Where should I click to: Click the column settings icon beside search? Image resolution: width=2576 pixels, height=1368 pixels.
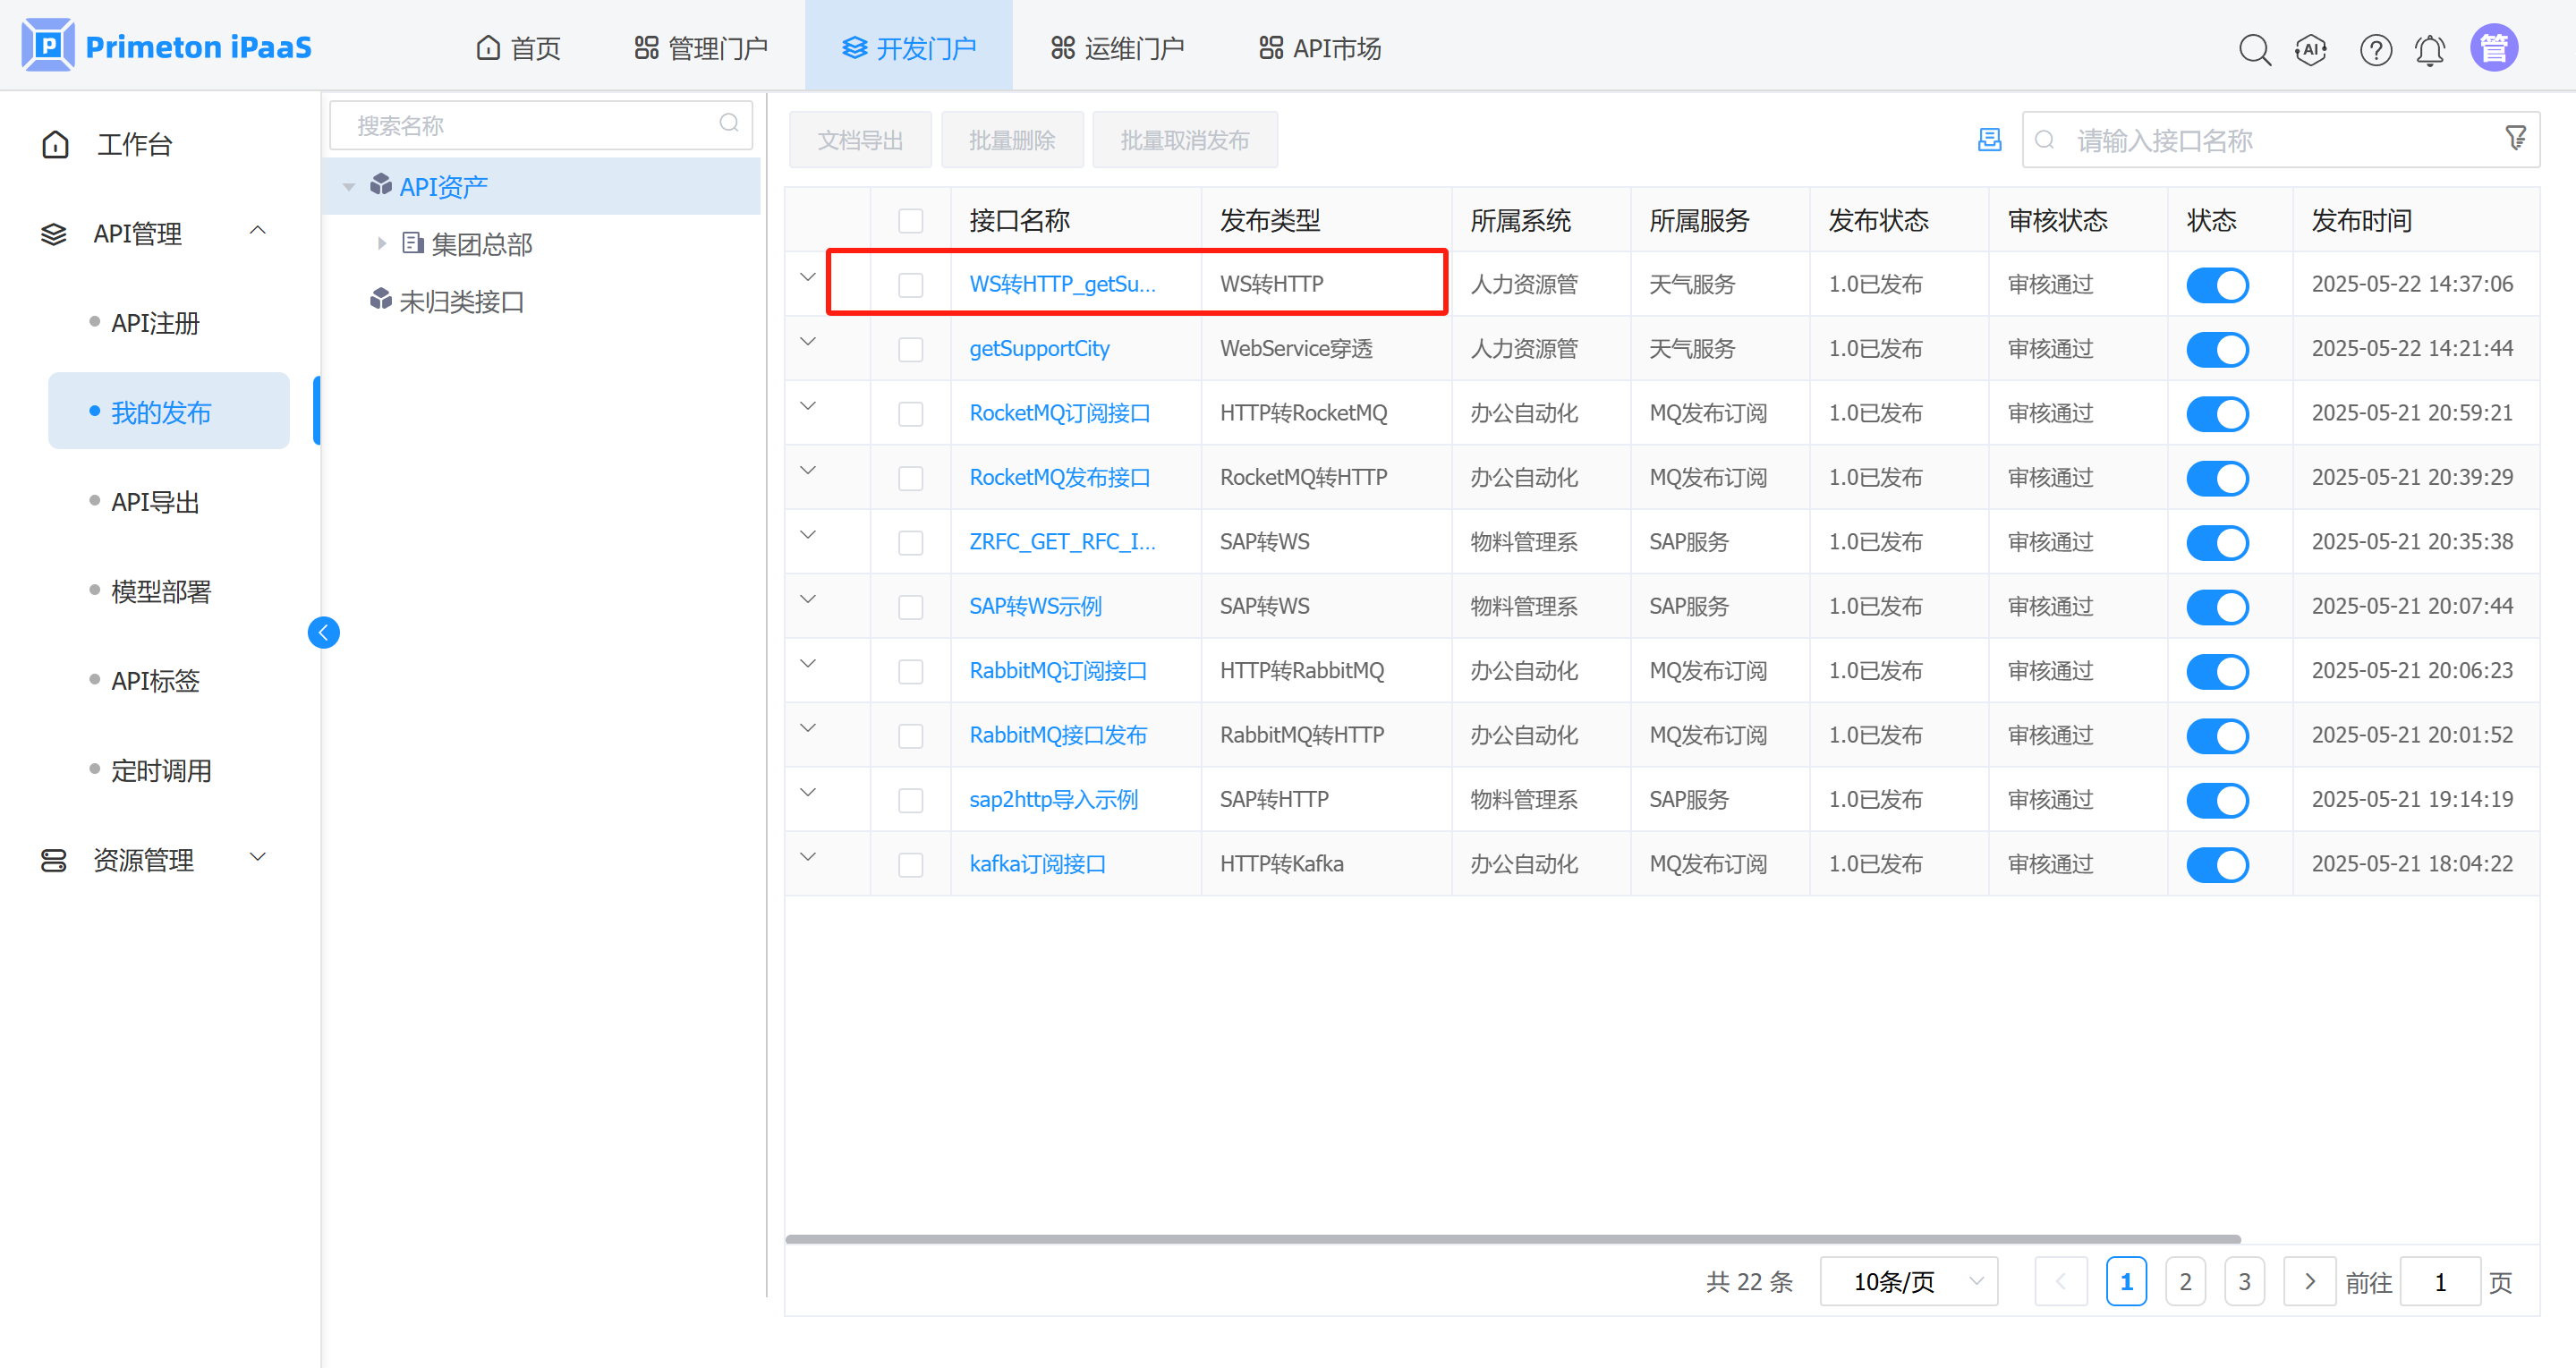point(1989,140)
